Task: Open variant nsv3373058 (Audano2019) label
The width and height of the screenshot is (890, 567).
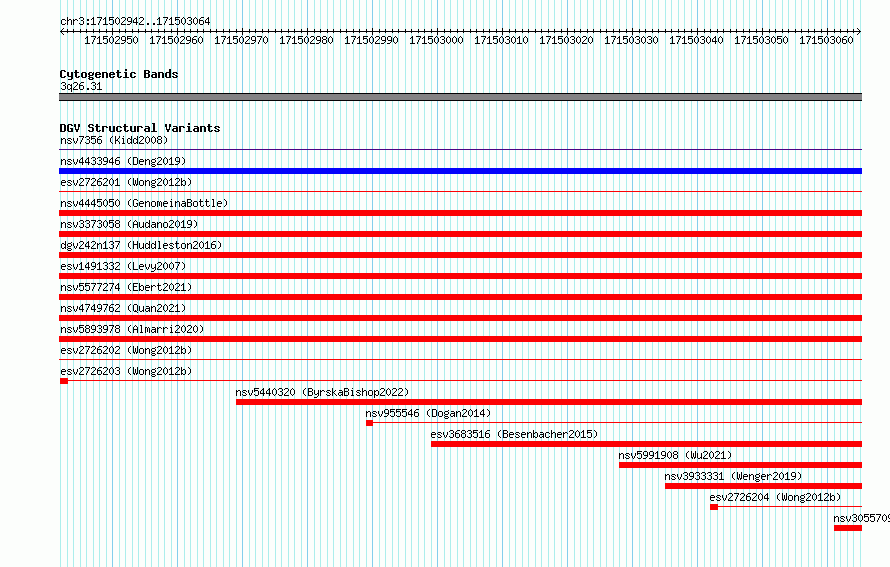Action: click(x=129, y=224)
